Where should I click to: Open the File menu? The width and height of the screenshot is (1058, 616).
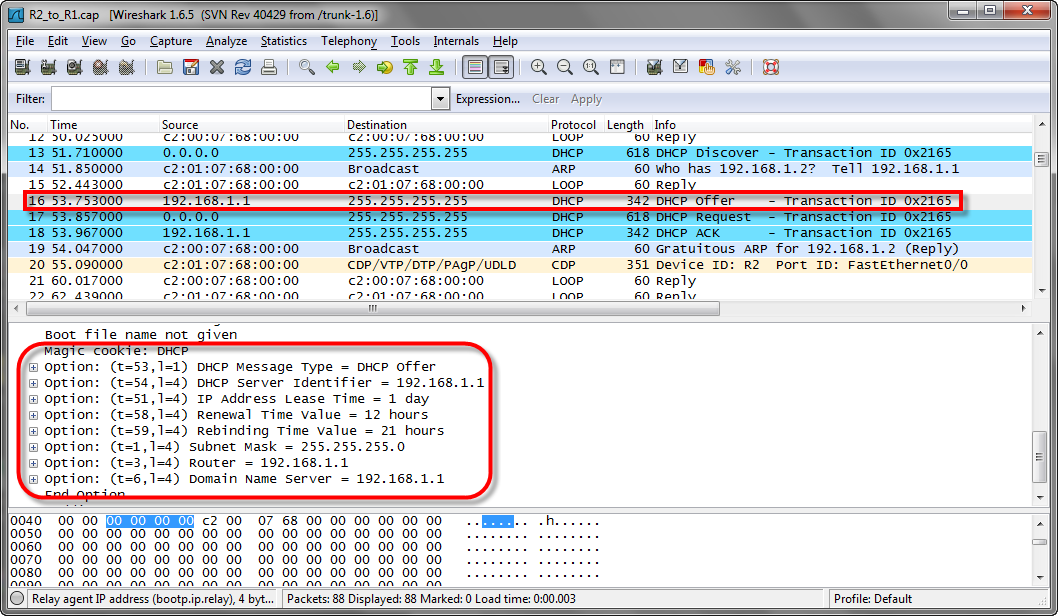(x=25, y=41)
